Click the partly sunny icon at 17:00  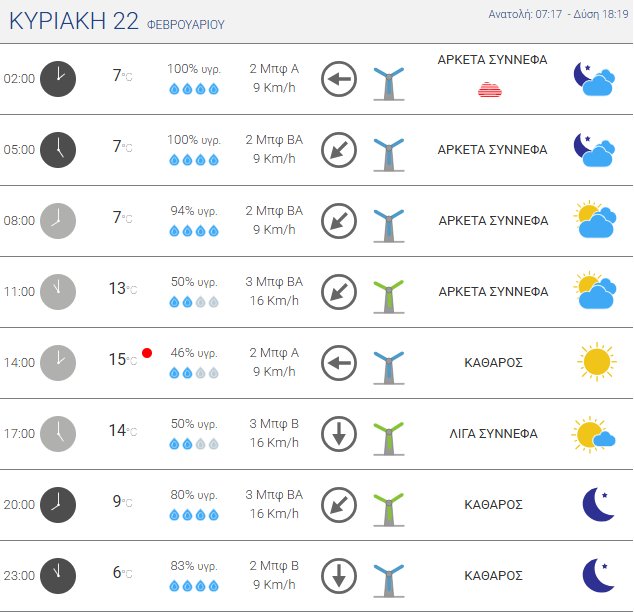[x=594, y=434]
